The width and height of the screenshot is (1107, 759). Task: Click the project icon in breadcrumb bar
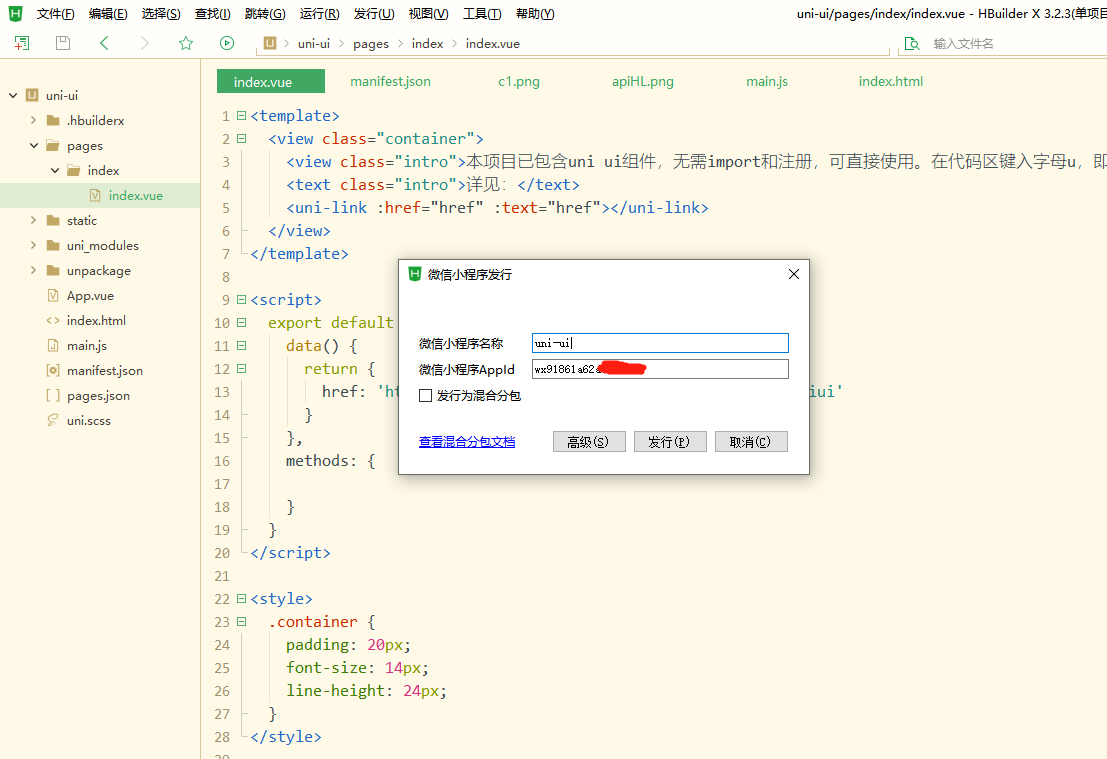(270, 43)
